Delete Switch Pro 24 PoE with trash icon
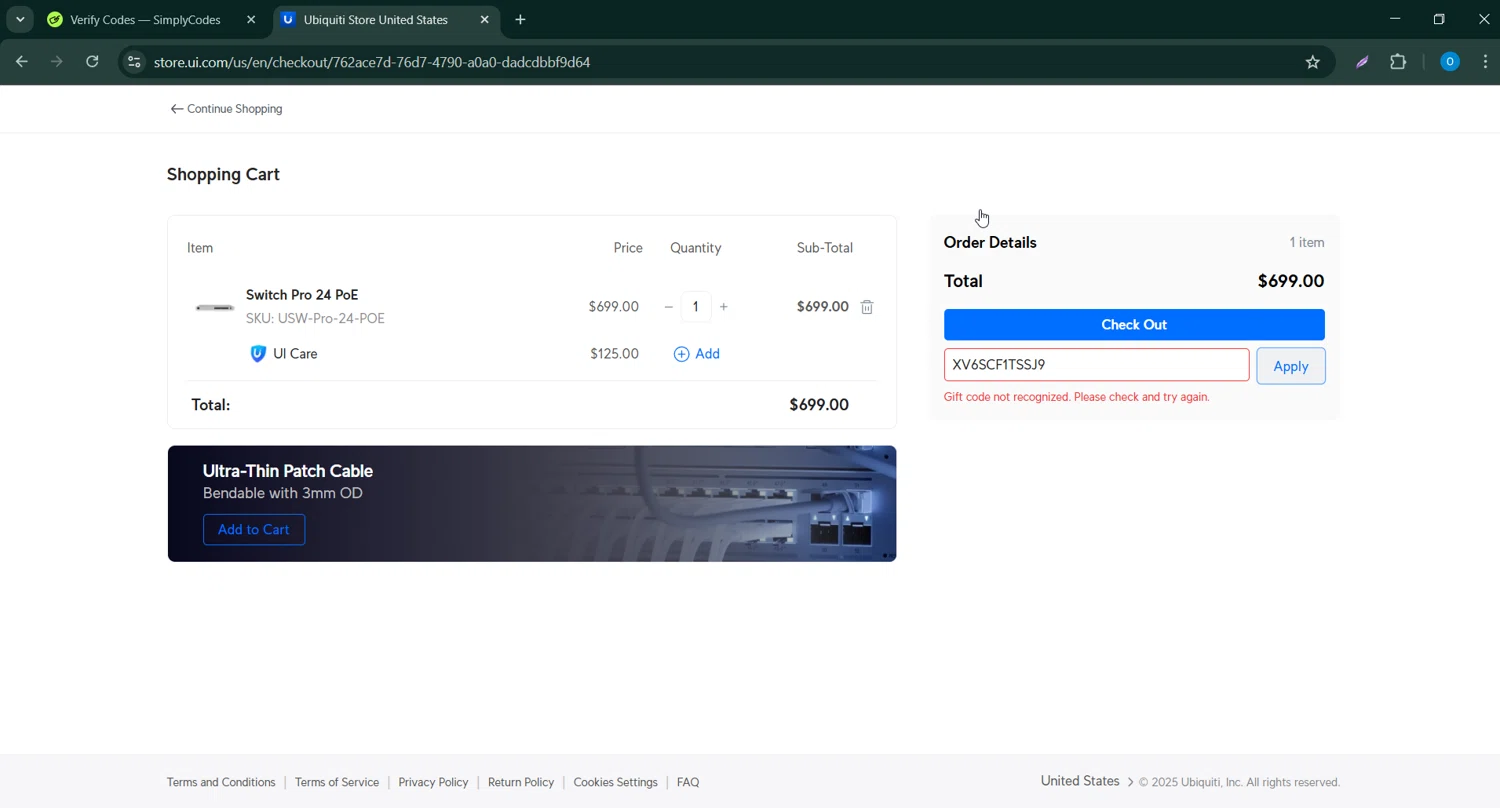This screenshot has width=1500, height=808. 867,307
